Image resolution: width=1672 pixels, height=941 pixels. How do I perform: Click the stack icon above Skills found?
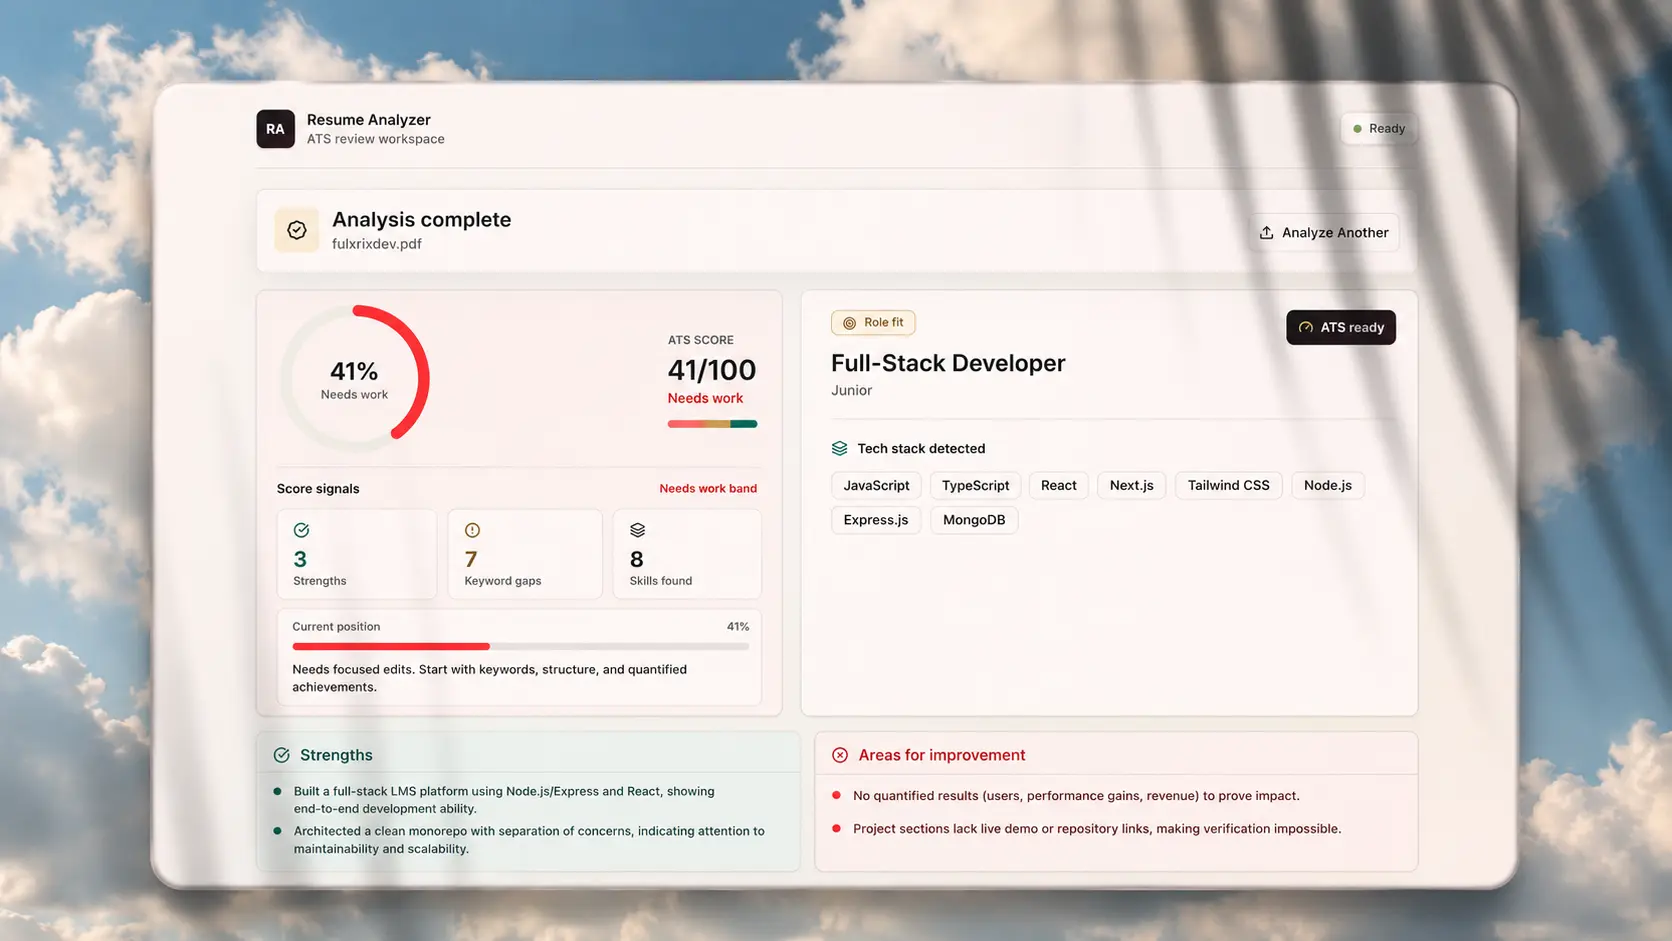(637, 530)
